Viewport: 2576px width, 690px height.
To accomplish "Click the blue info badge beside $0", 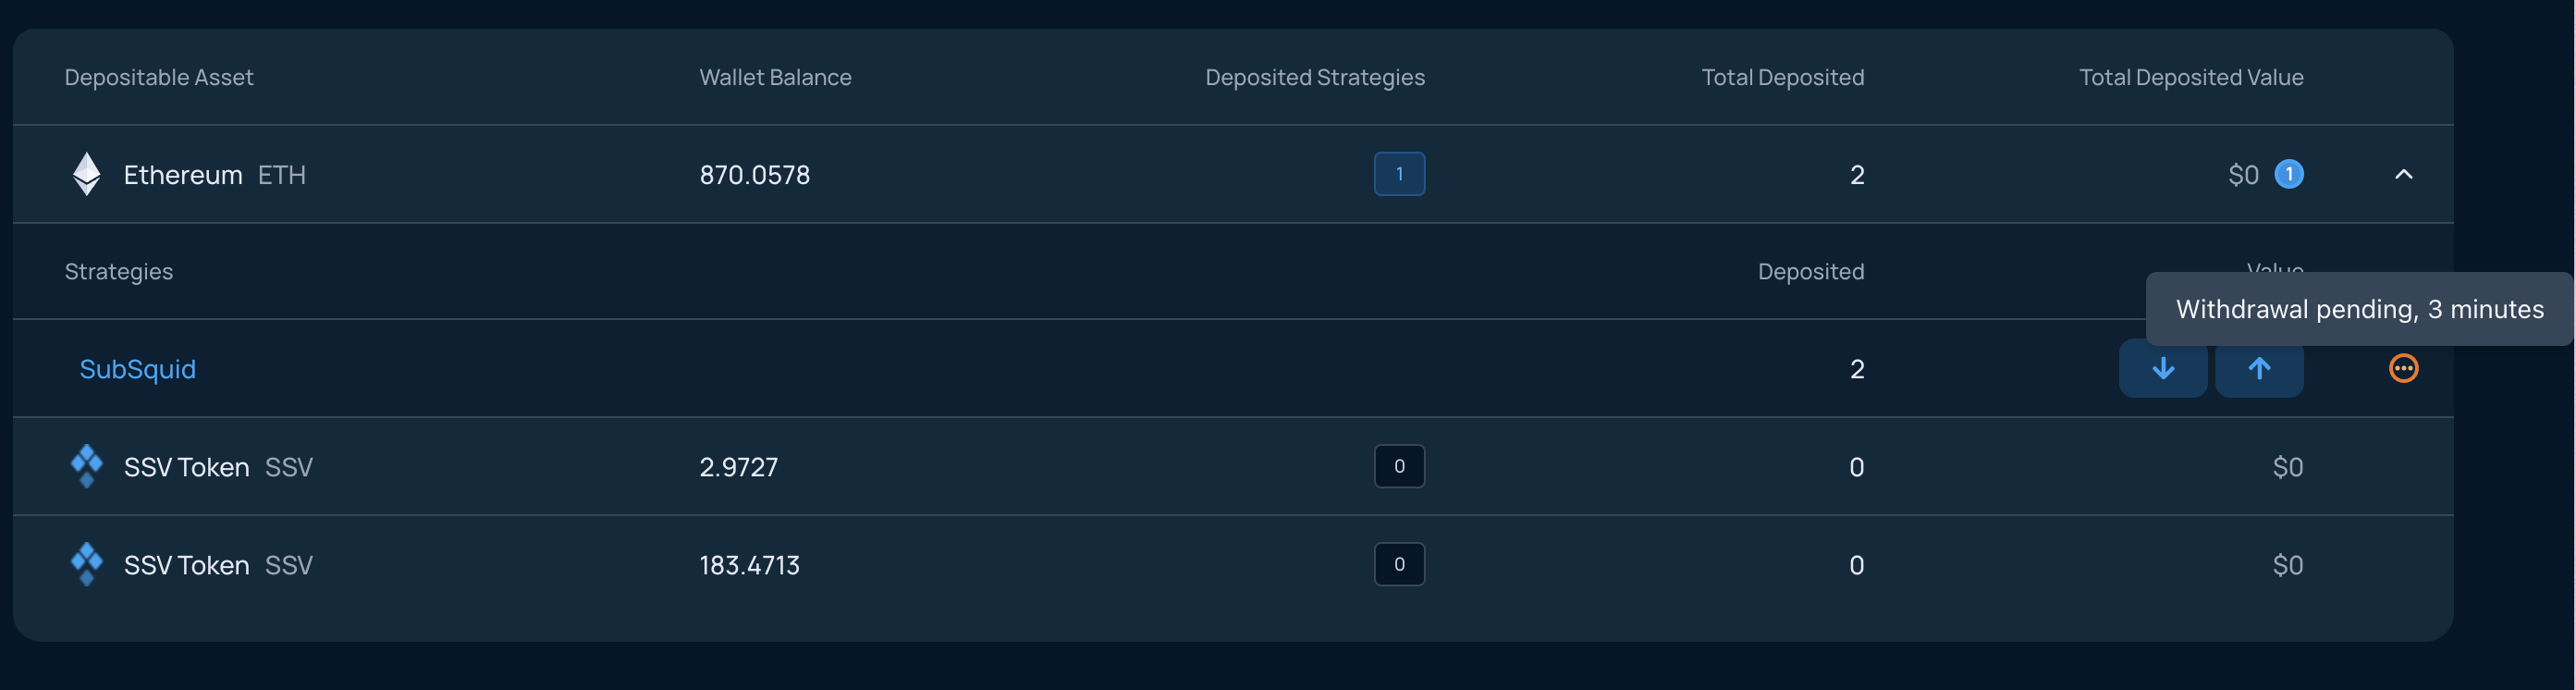I will click(x=2289, y=174).
